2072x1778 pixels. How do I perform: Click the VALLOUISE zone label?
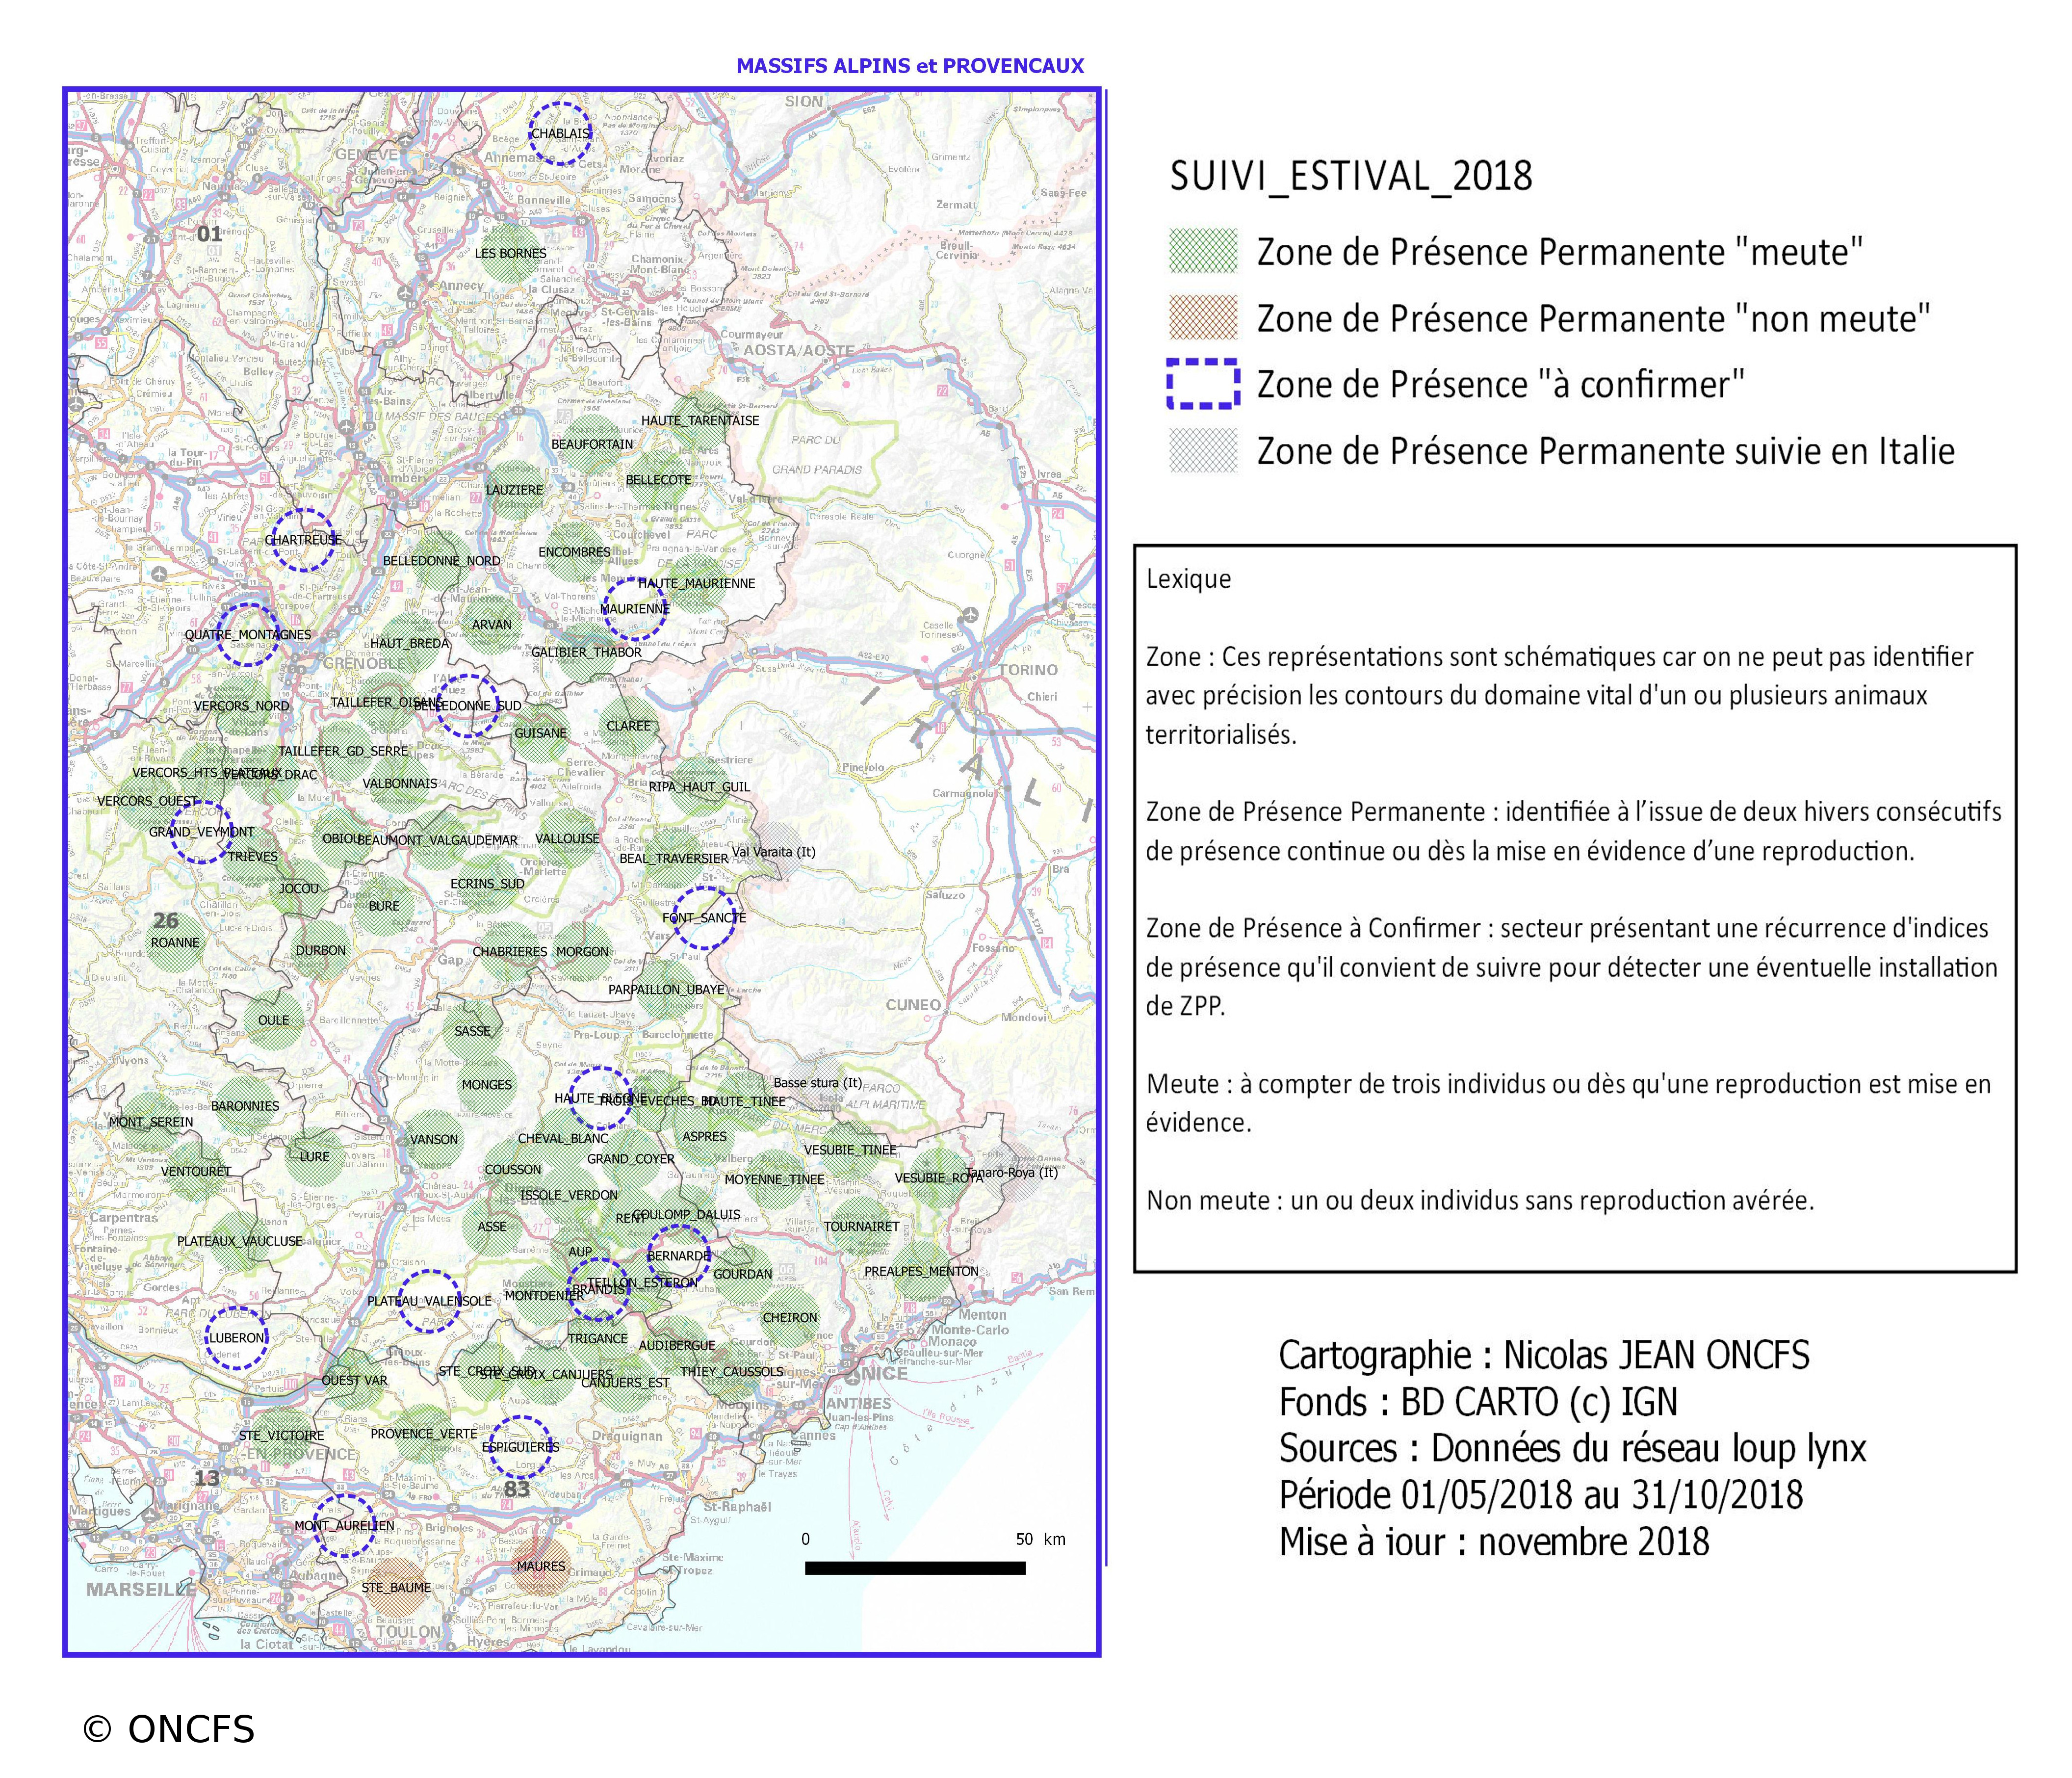point(567,838)
